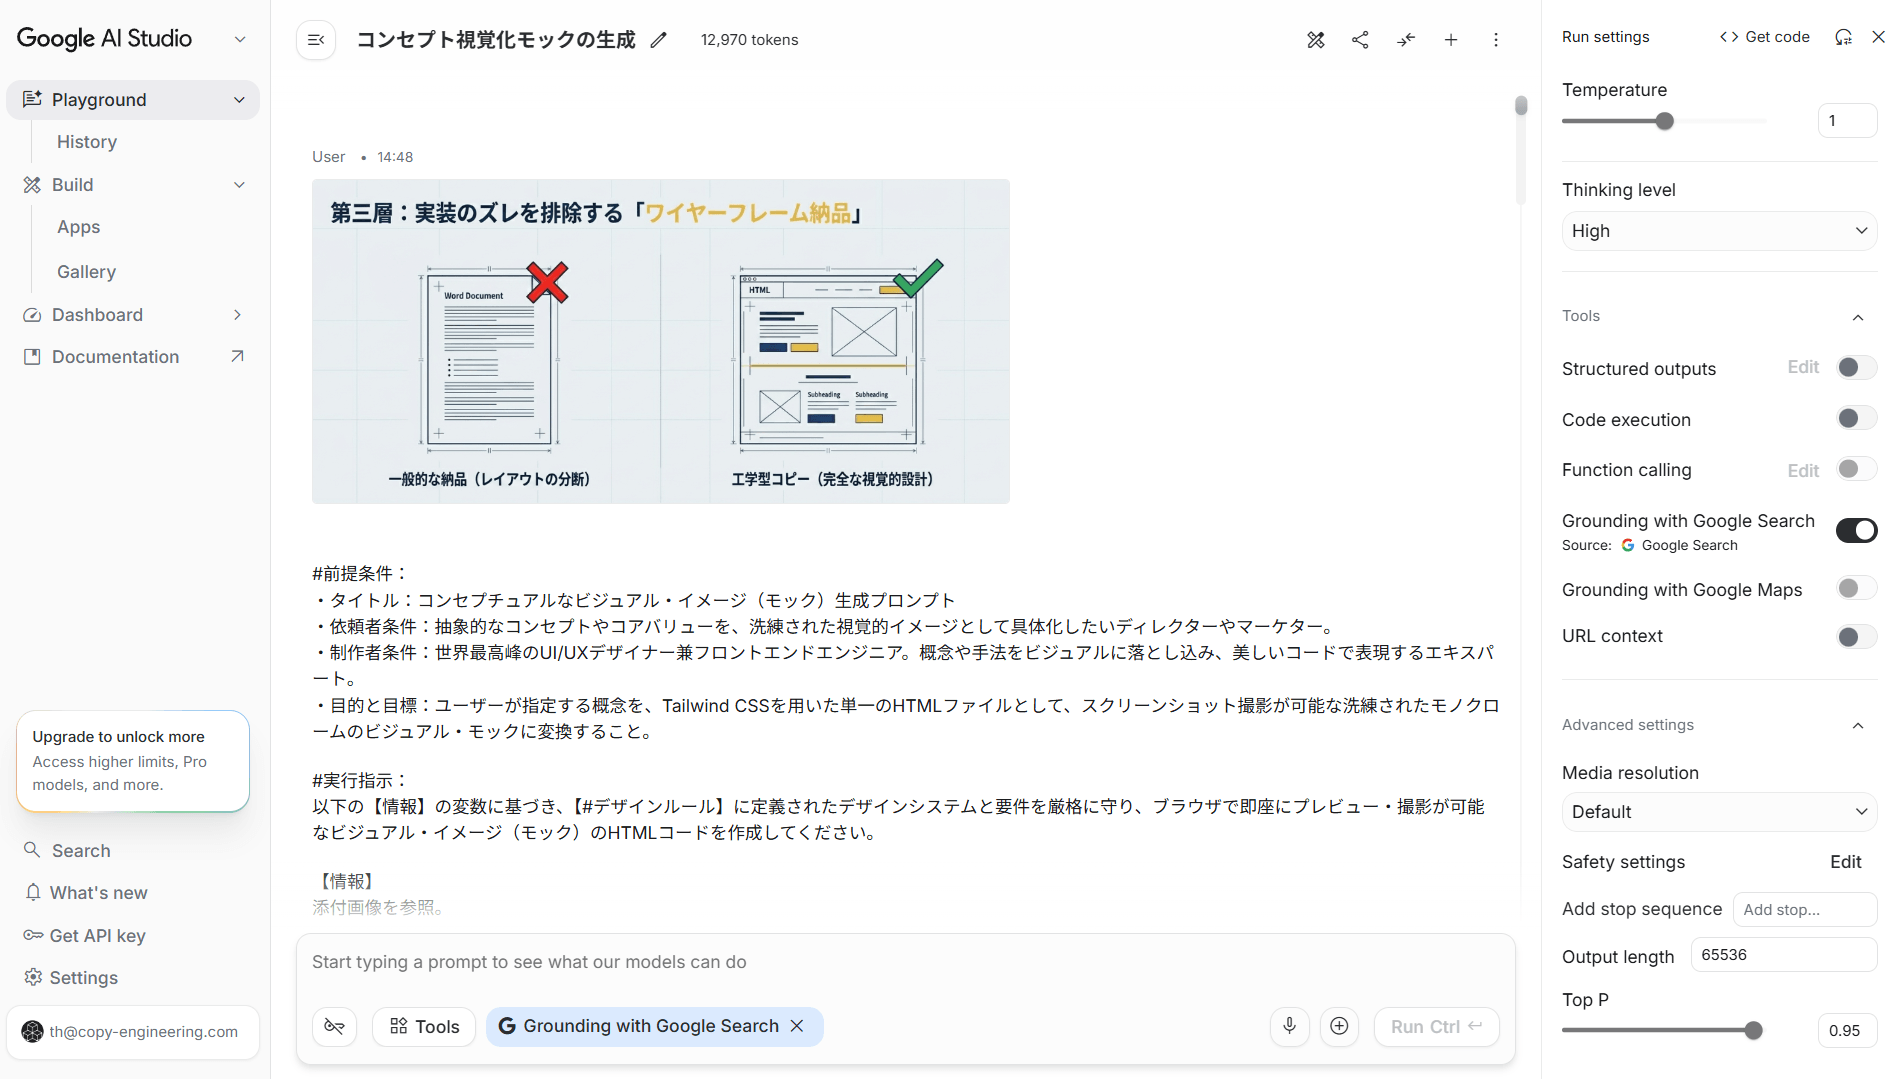Screen dimensions: 1896x1079
Task: Click the Documentation external link arrow
Action: [x=237, y=356]
